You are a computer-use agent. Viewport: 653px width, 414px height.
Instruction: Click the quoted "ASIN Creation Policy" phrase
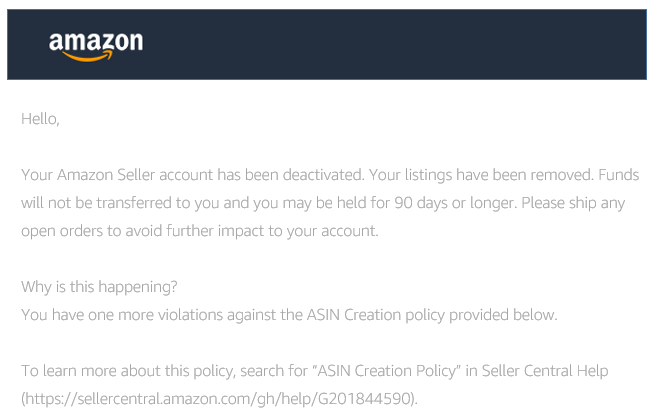[386, 371]
